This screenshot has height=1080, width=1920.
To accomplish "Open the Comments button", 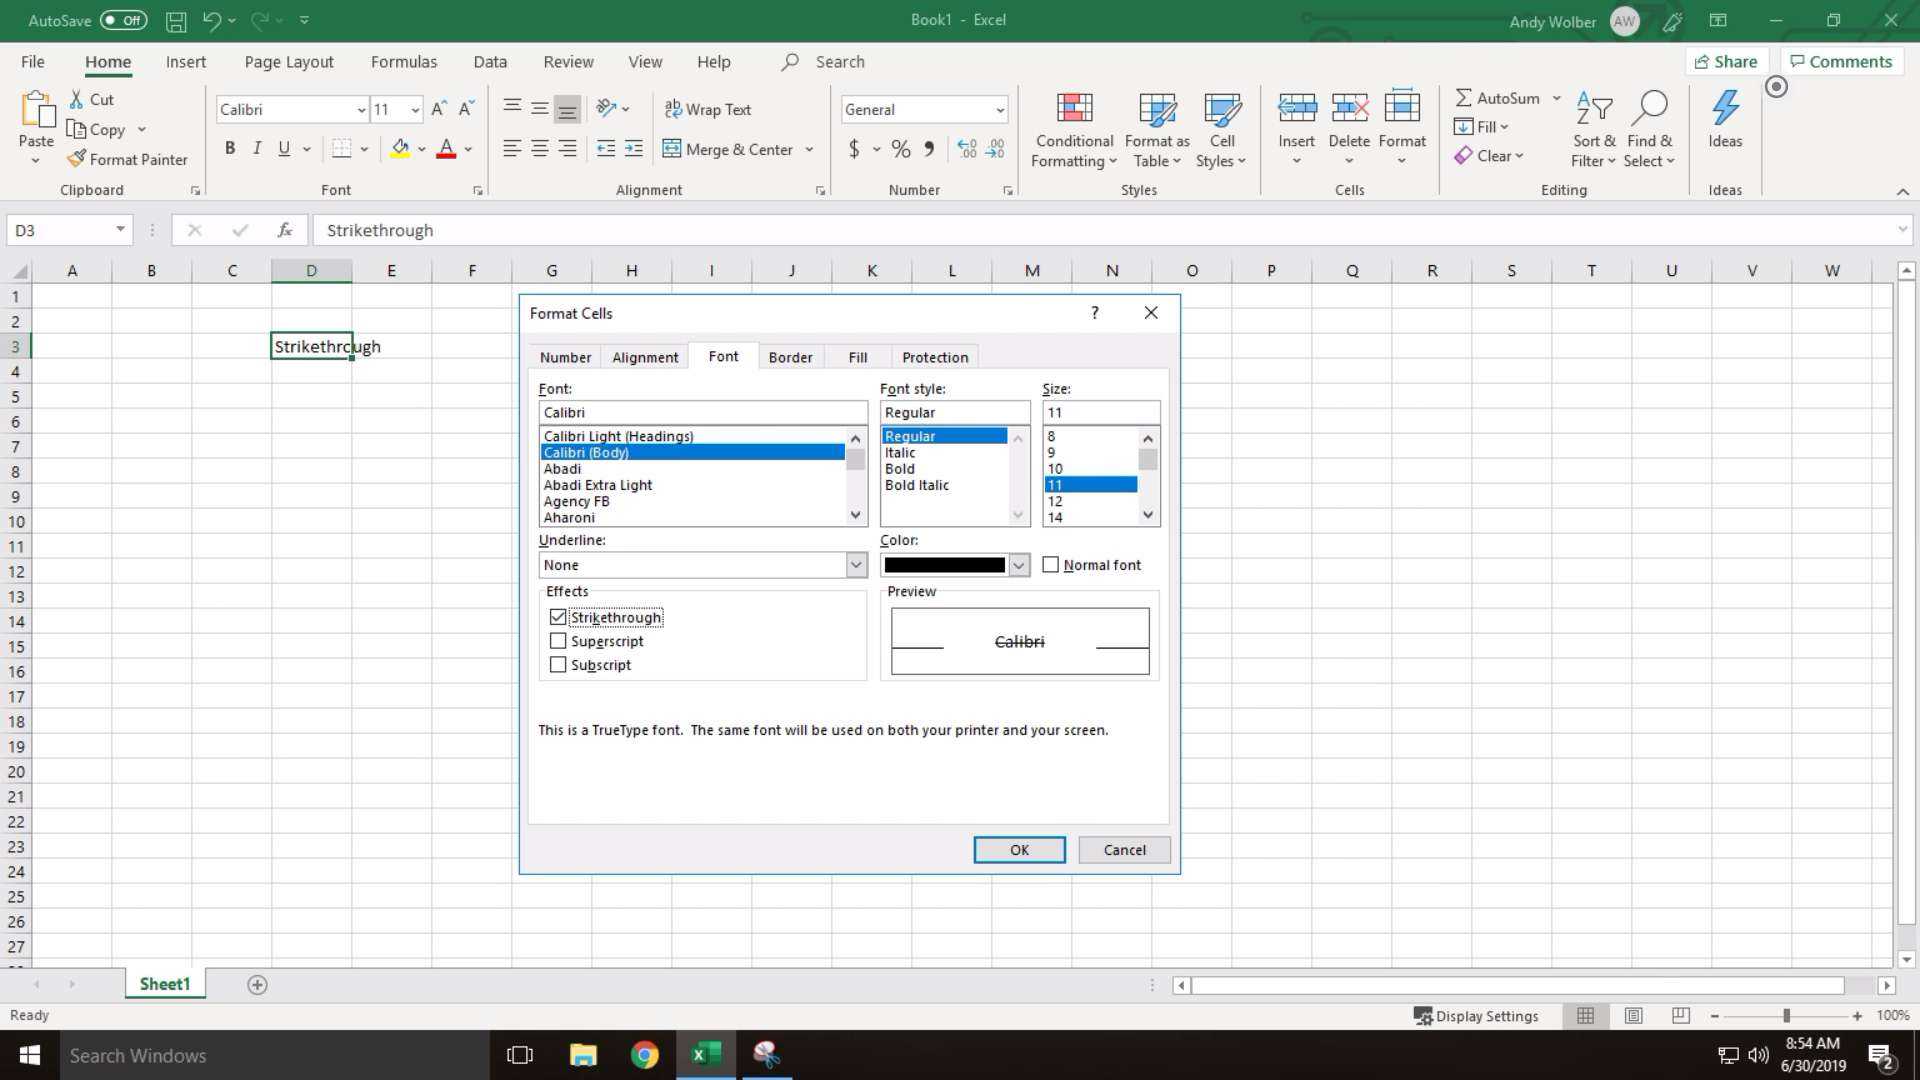I will tap(1841, 61).
